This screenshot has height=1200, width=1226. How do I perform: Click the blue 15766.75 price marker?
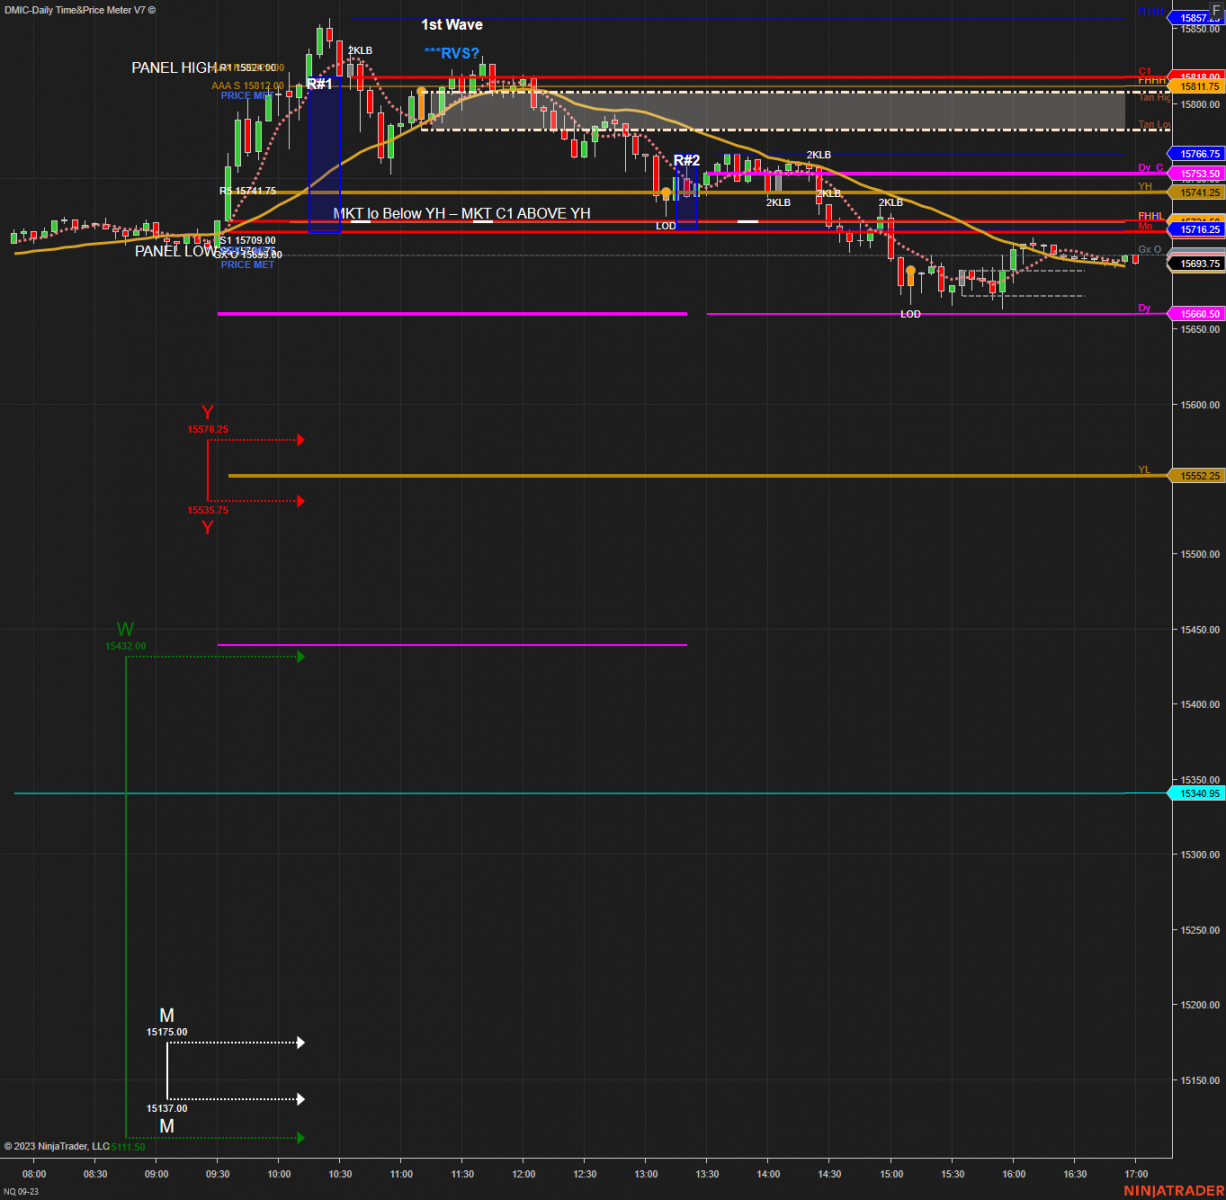tap(1198, 154)
